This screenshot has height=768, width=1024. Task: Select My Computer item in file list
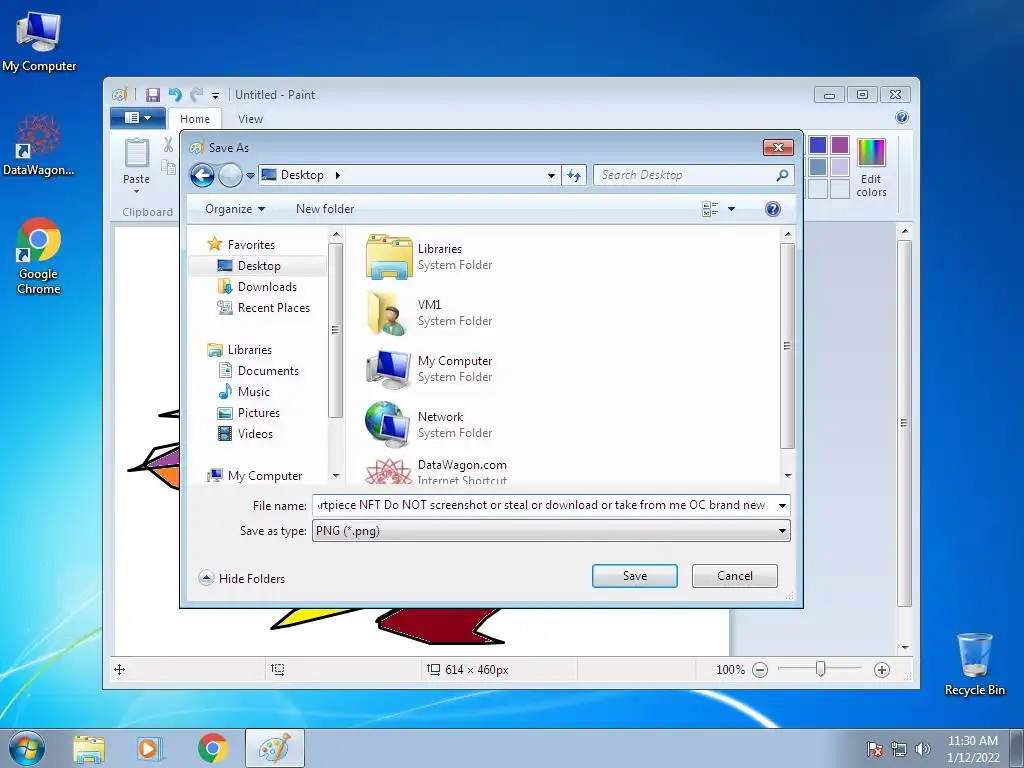[x=429, y=368]
